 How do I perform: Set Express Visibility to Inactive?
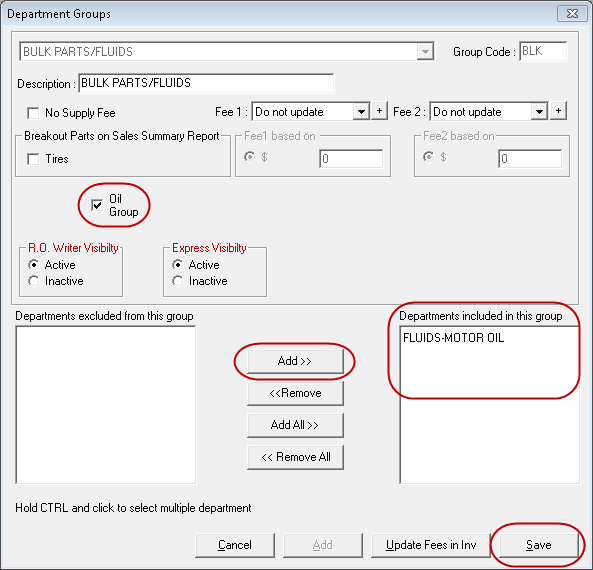[x=177, y=281]
